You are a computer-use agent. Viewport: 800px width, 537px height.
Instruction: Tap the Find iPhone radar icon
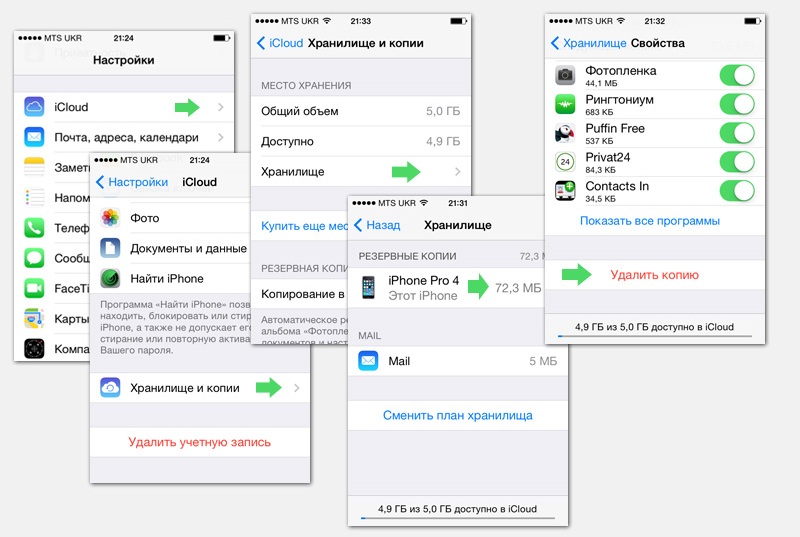tap(110, 278)
